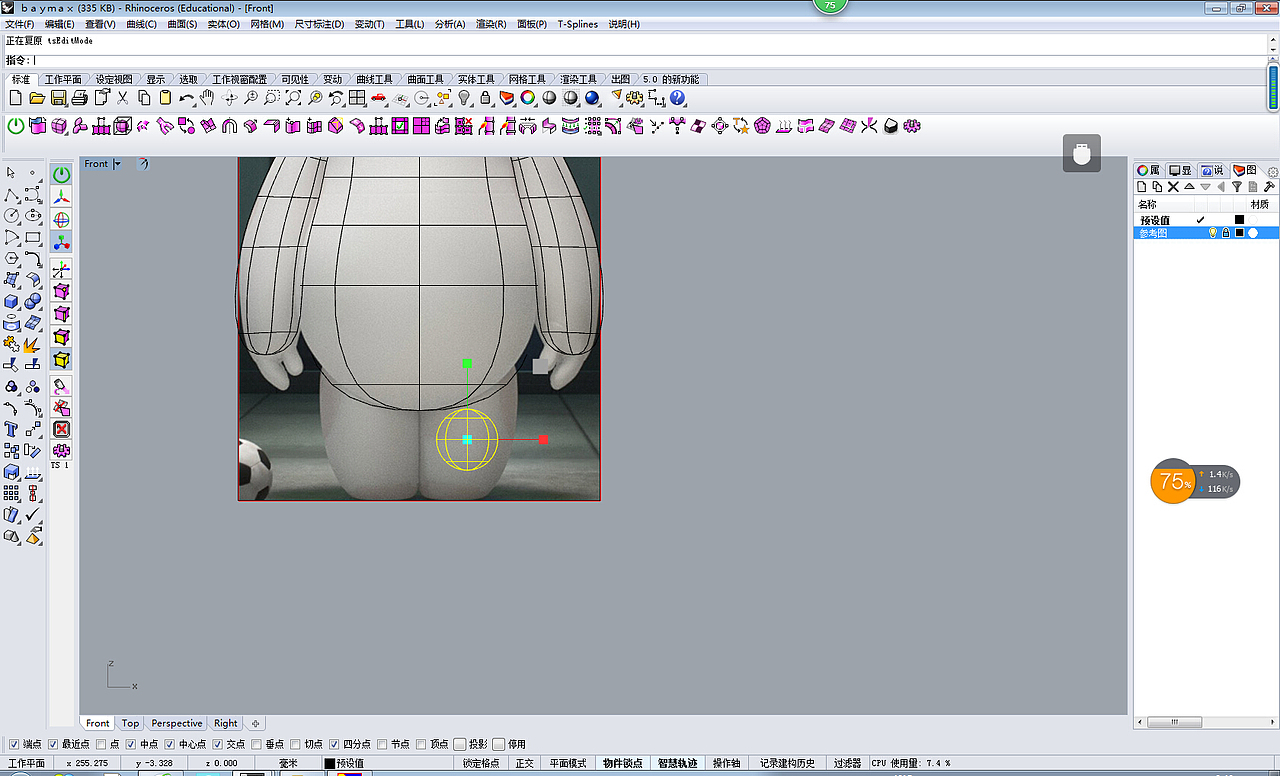Click in the 指令 command input line
Viewport: 1280px width, 776px height.
[650, 60]
